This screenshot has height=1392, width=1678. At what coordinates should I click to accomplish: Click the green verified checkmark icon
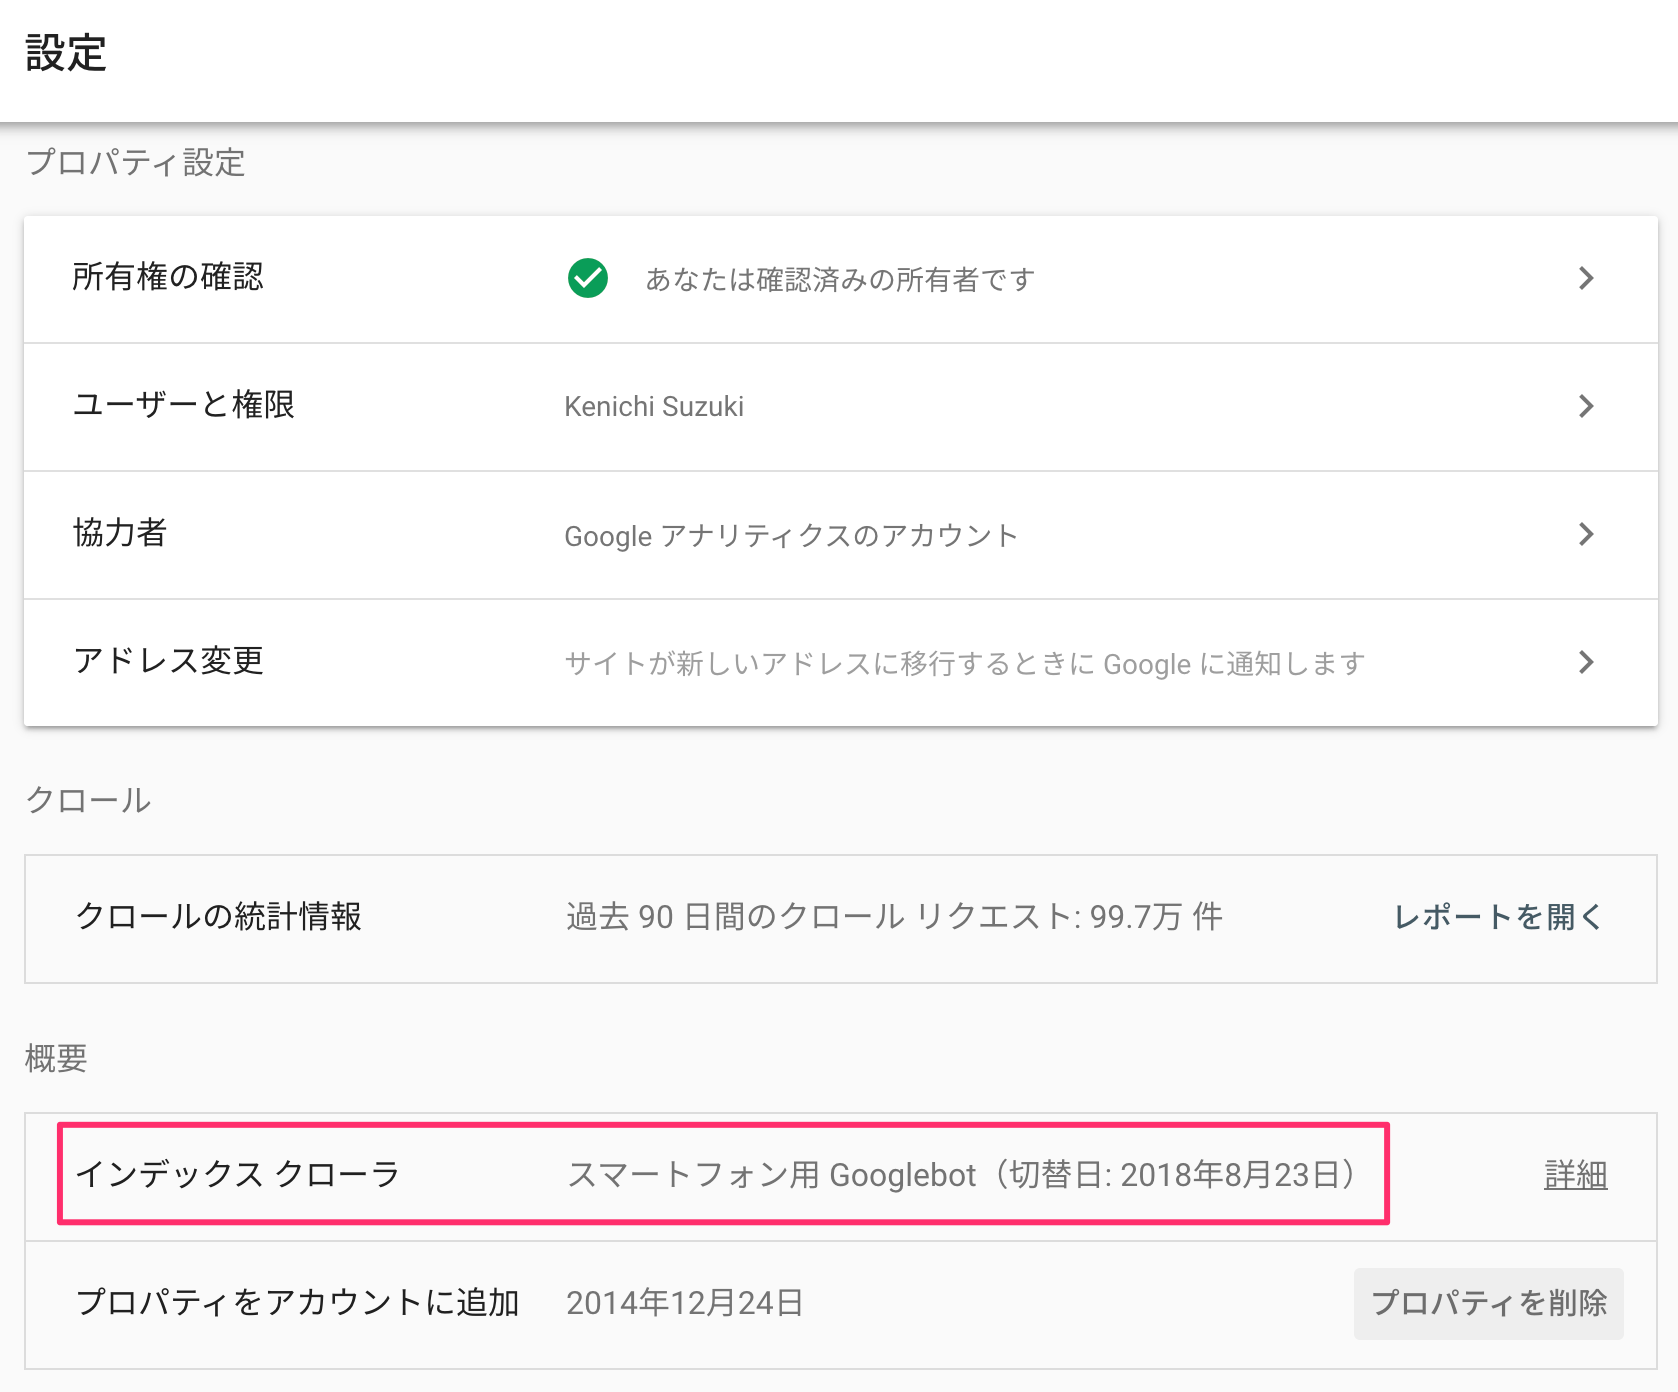click(x=588, y=278)
